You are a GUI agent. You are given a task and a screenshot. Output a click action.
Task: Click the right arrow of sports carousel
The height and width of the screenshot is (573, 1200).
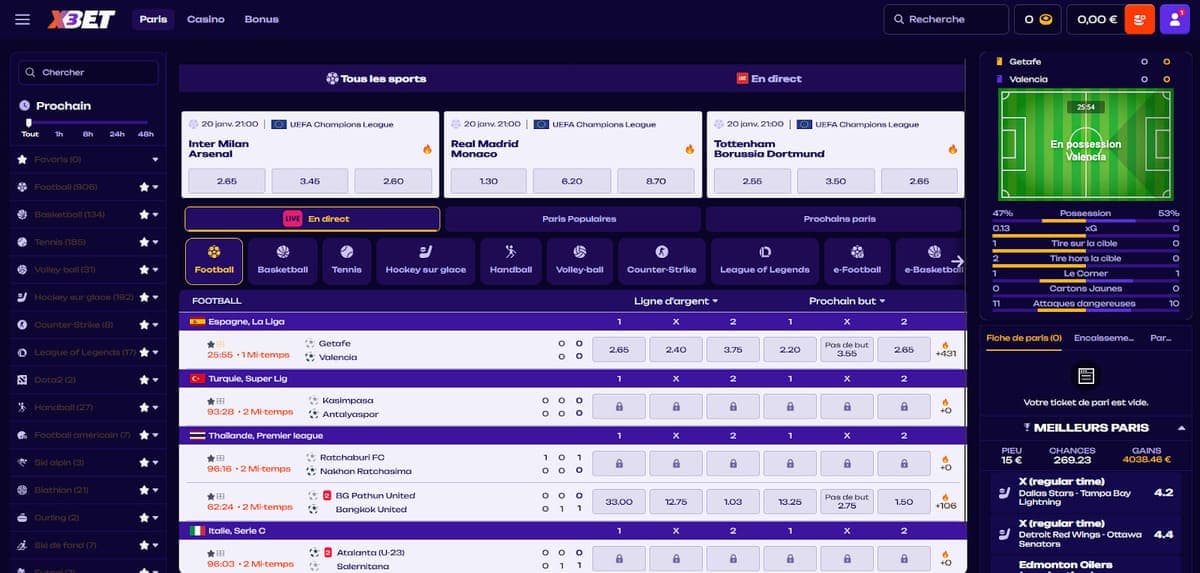click(956, 261)
